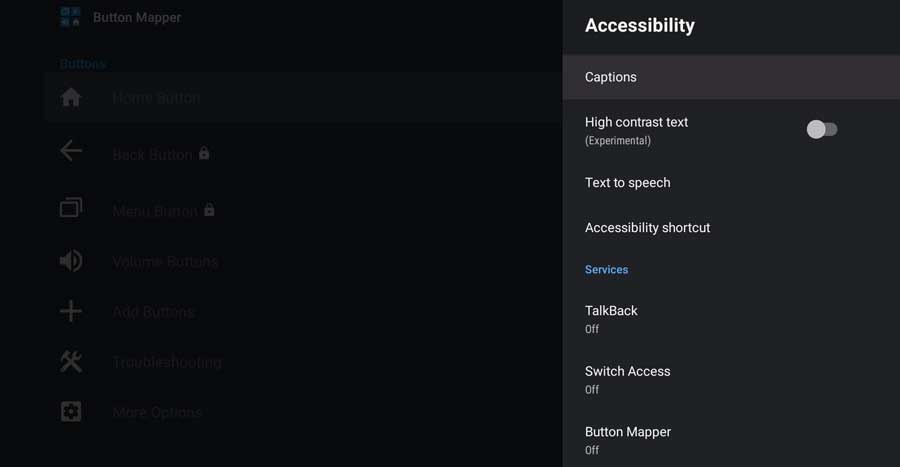Open the Accessibility shortcut option
Image resolution: width=900 pixels, height=467 pixels.
coord(731,228)
